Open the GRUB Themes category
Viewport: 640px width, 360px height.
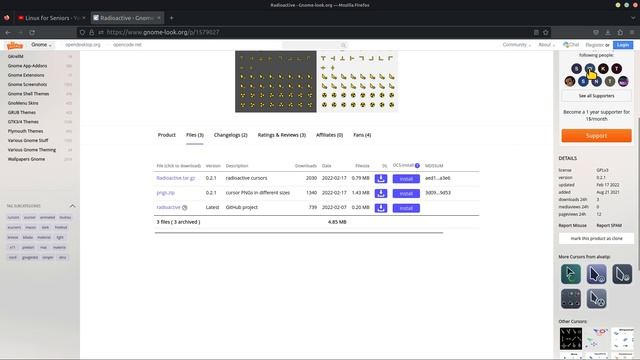tap(22, 112)
